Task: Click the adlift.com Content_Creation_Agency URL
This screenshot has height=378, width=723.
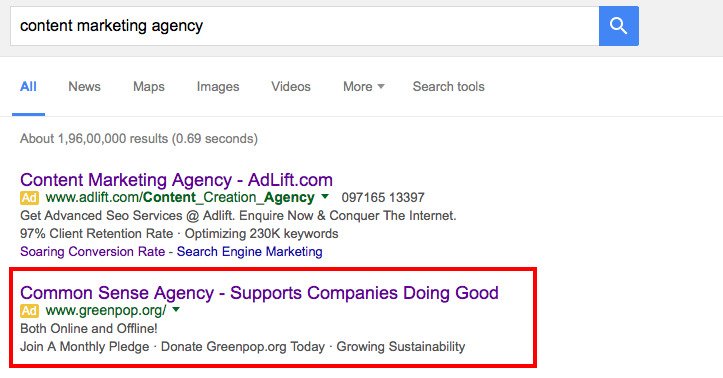Action: [x=180, y=197]
